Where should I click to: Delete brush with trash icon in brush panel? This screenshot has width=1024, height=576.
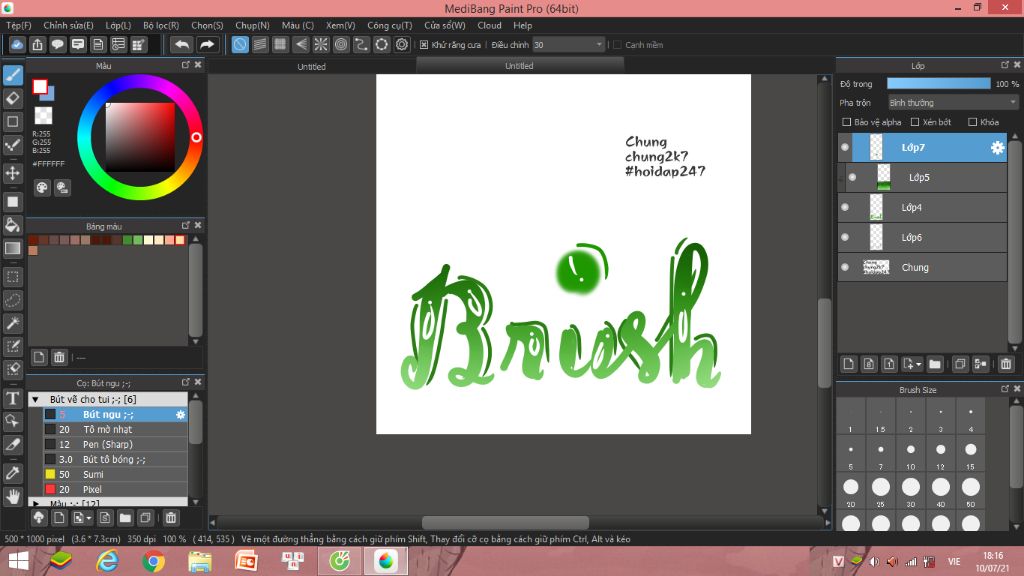pyautogui.click(x=170, y=518)
